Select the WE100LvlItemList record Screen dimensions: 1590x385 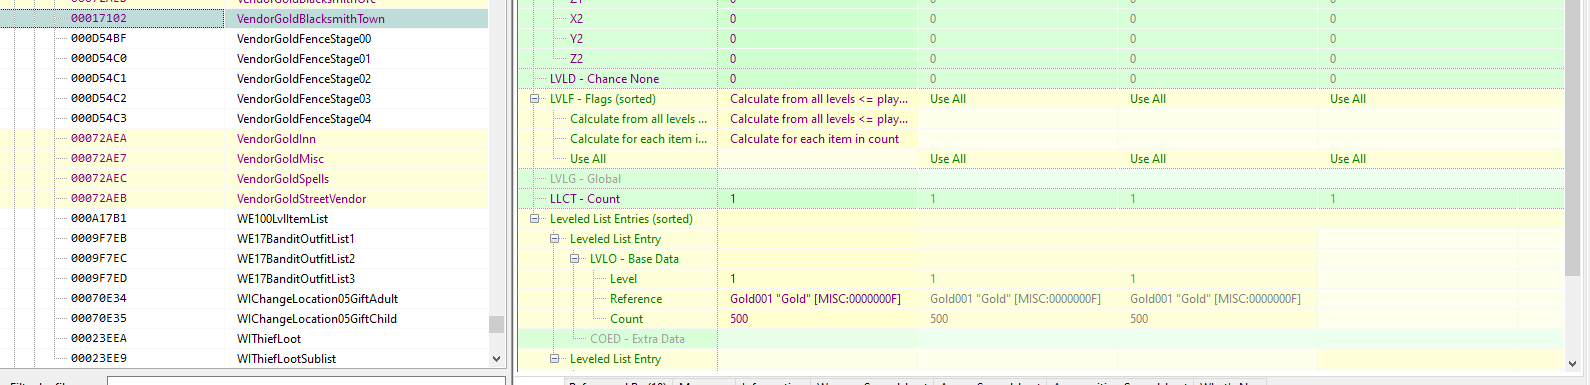(x=282, y=219)
